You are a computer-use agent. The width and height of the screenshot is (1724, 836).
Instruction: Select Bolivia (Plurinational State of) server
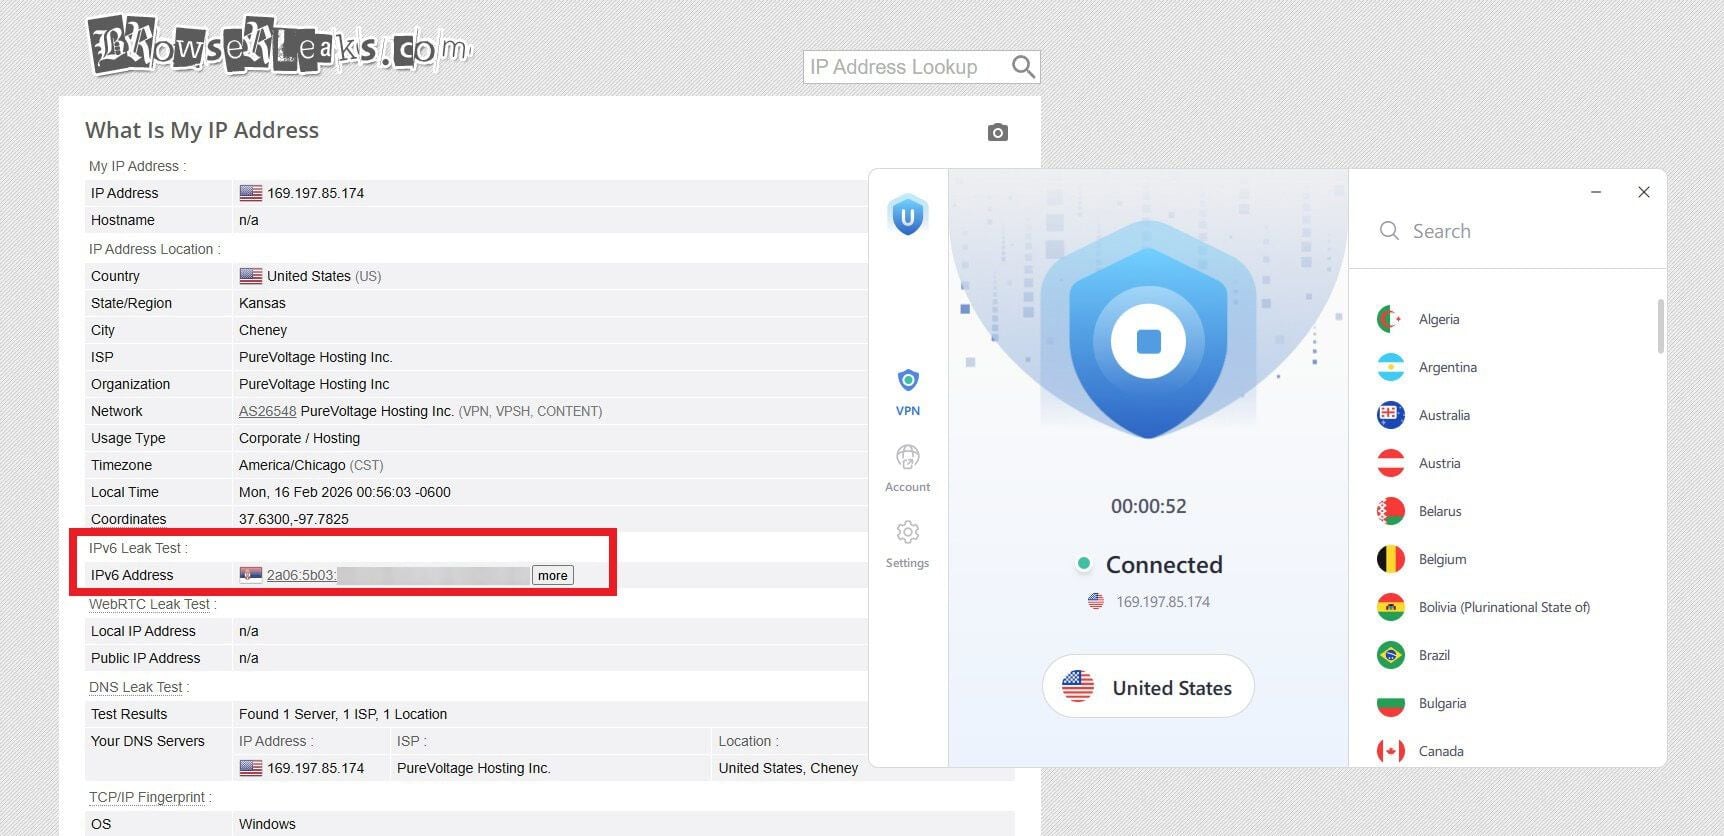[x=1504, y=607]
